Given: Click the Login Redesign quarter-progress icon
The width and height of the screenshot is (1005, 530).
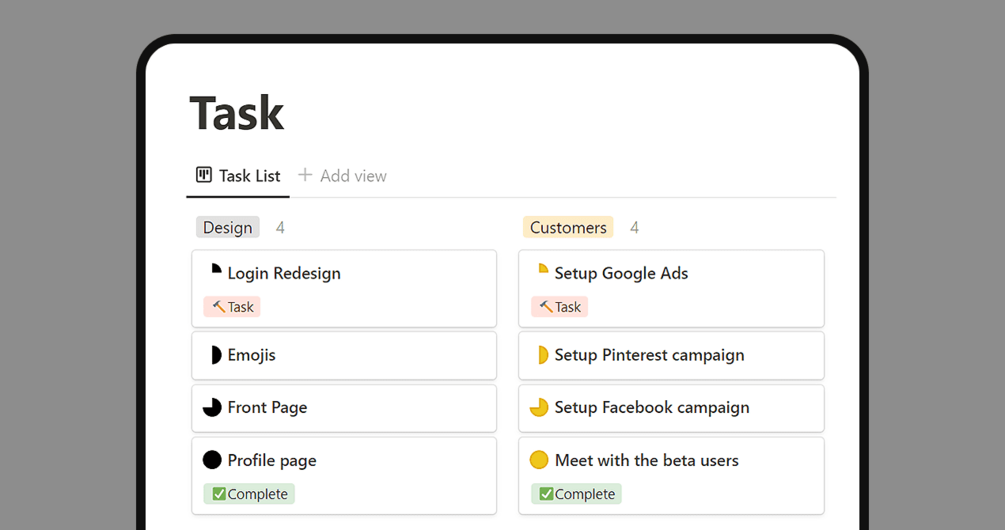Looking at the screenshot, I should click(214, 271).
